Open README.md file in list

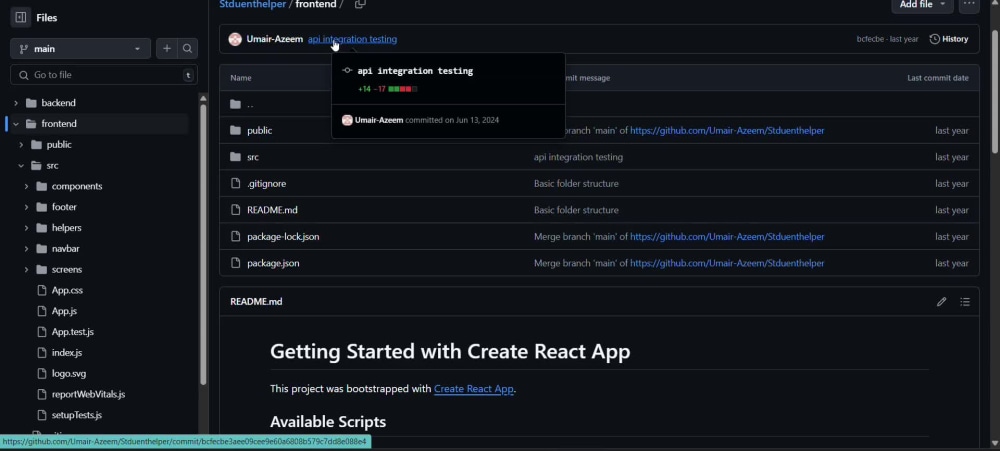[272, 210]
